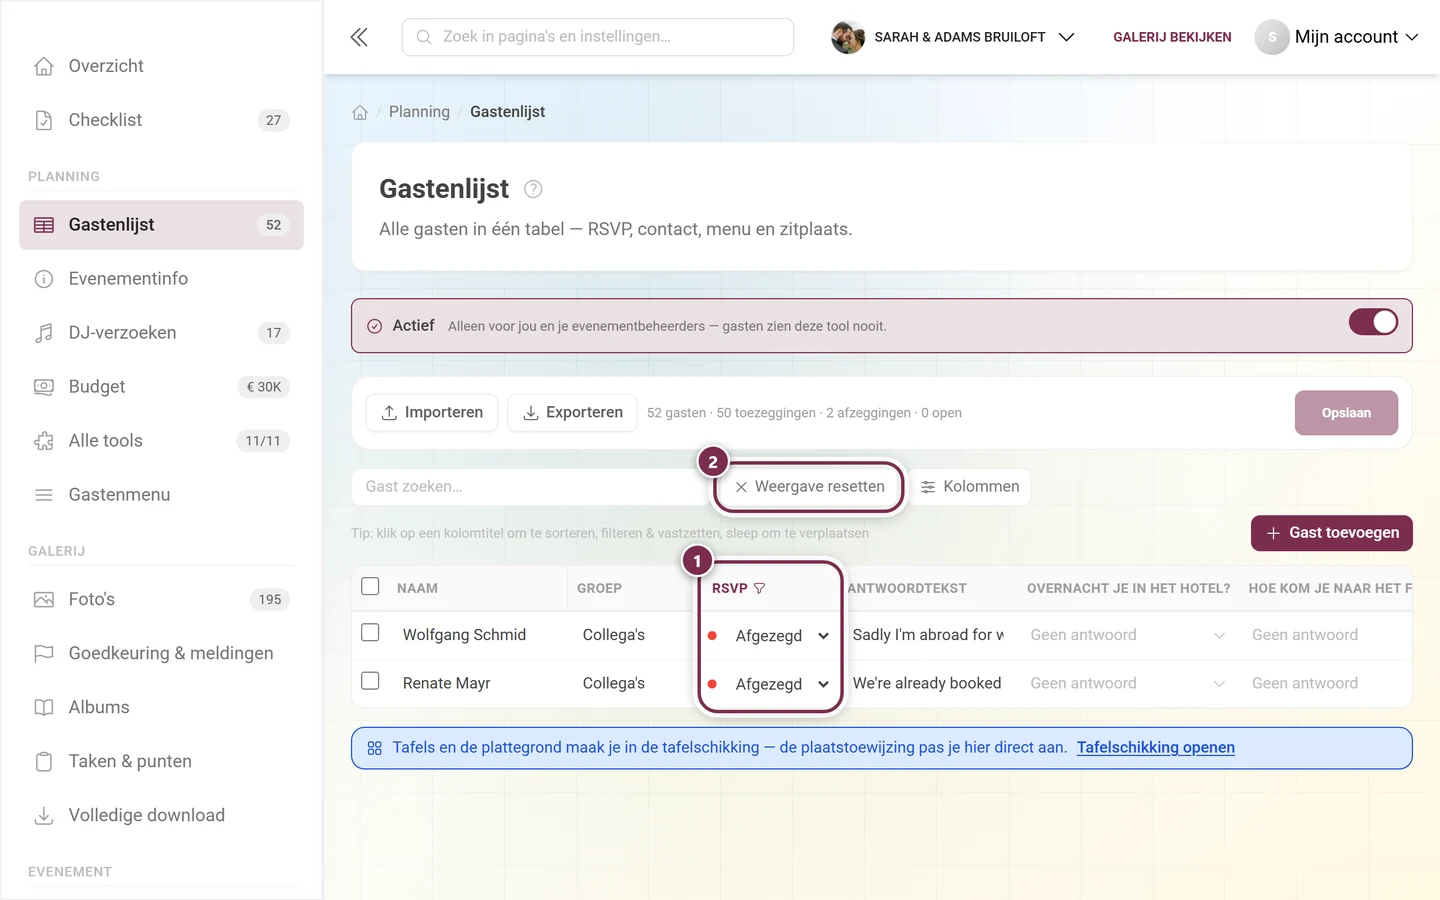Viewport: 1440px width, 900px height.
Task: Select the Wolfgang Schmid row checkbox
Action: 370,633
